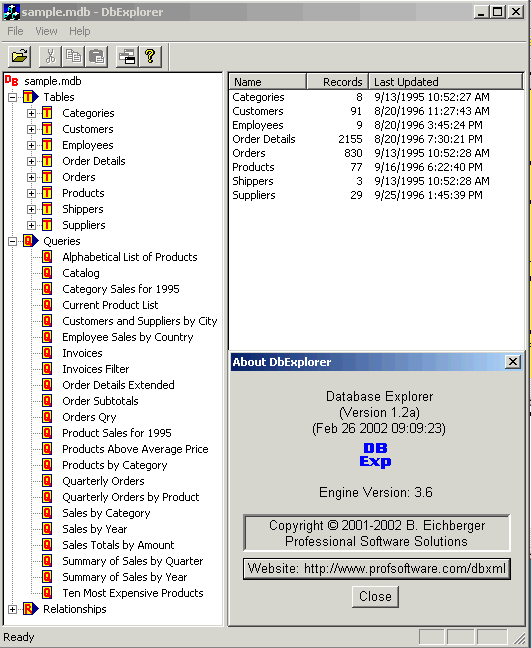This screenshot has width=531, height=648.
Task: Select the Q icon beside Catalog query
Action: click(x=47, y=273)
